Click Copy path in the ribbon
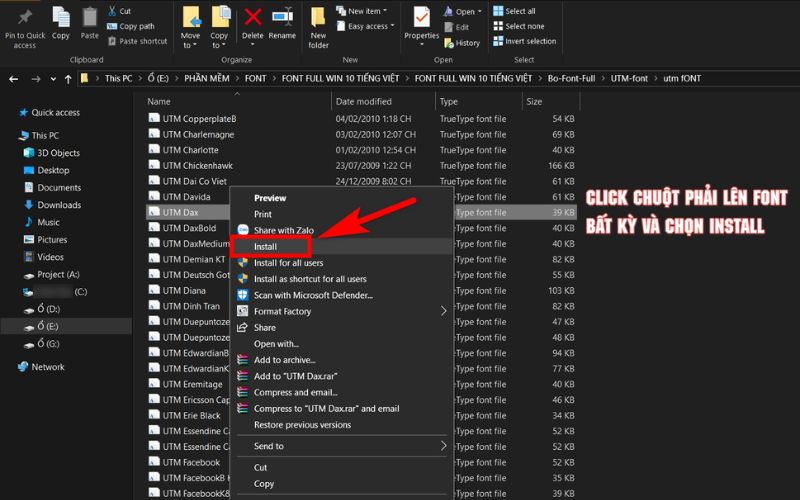Image resolution: width=800 pixels, height=500 pixels. click(x=131, y=26)
